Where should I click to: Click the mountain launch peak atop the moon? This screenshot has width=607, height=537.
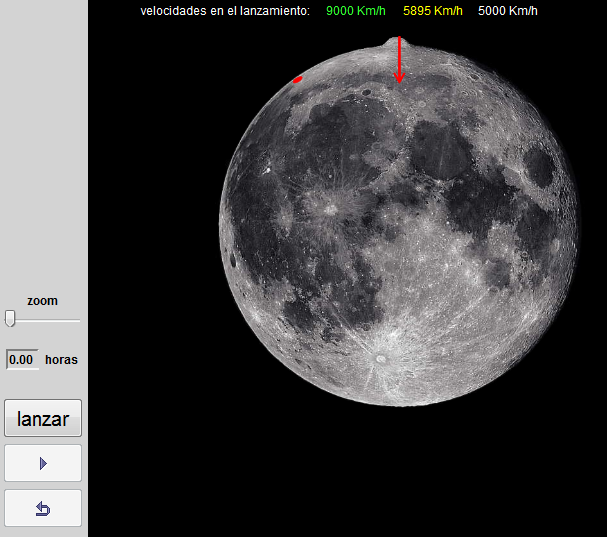(398, 42)
